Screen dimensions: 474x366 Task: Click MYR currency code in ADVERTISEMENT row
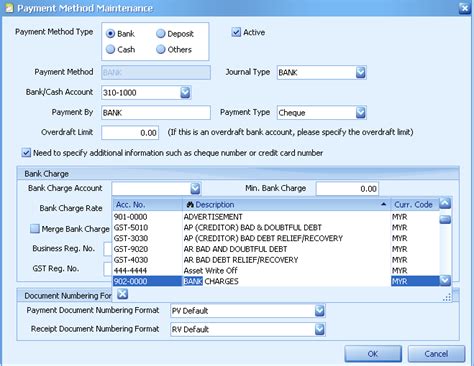(400, 217)
